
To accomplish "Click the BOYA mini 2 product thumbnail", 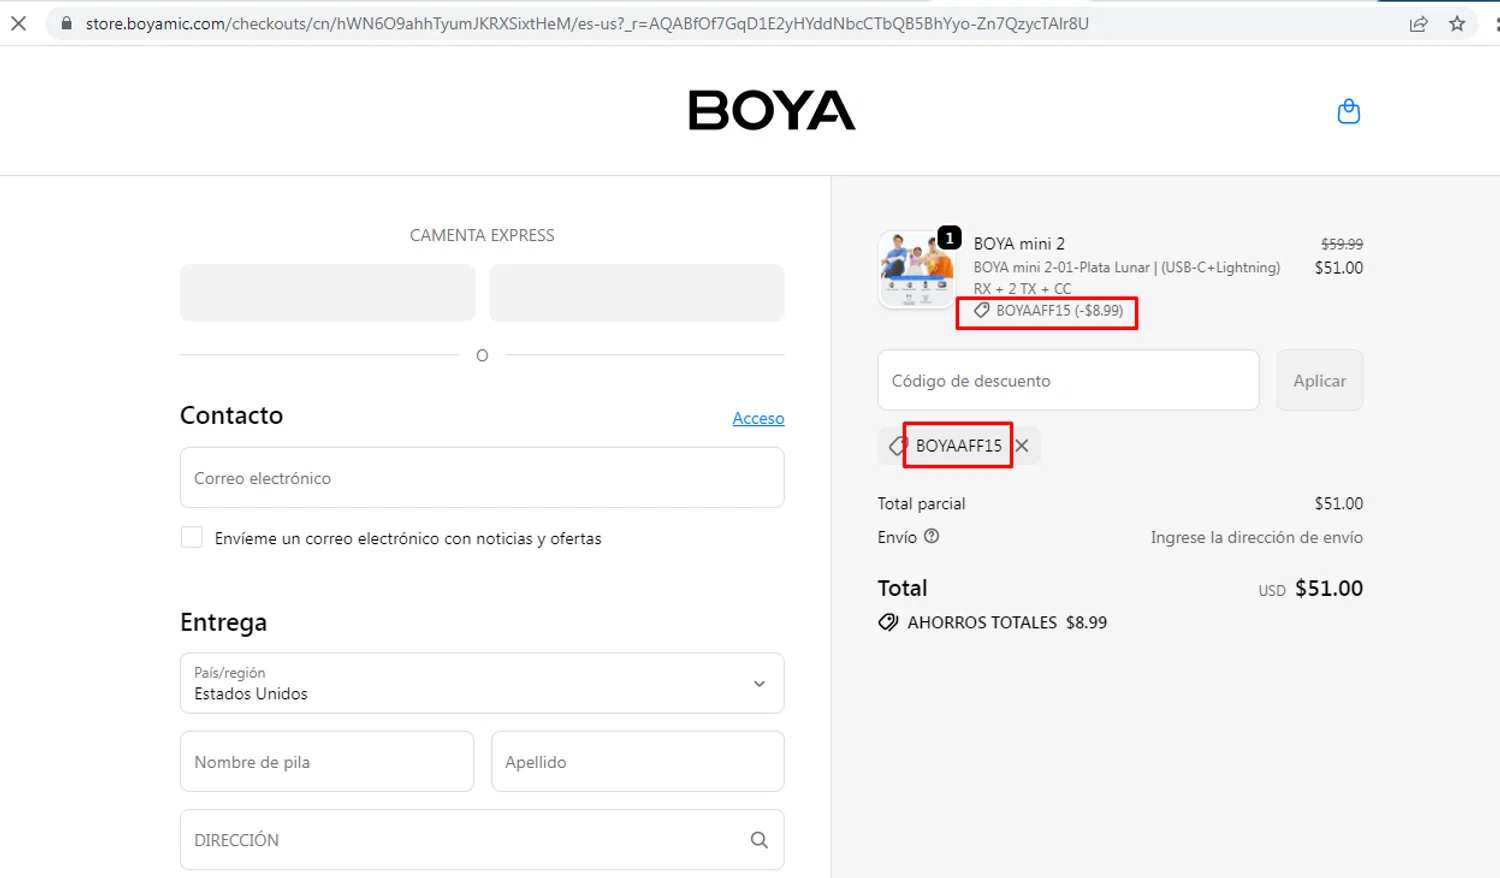I will 916,269.
